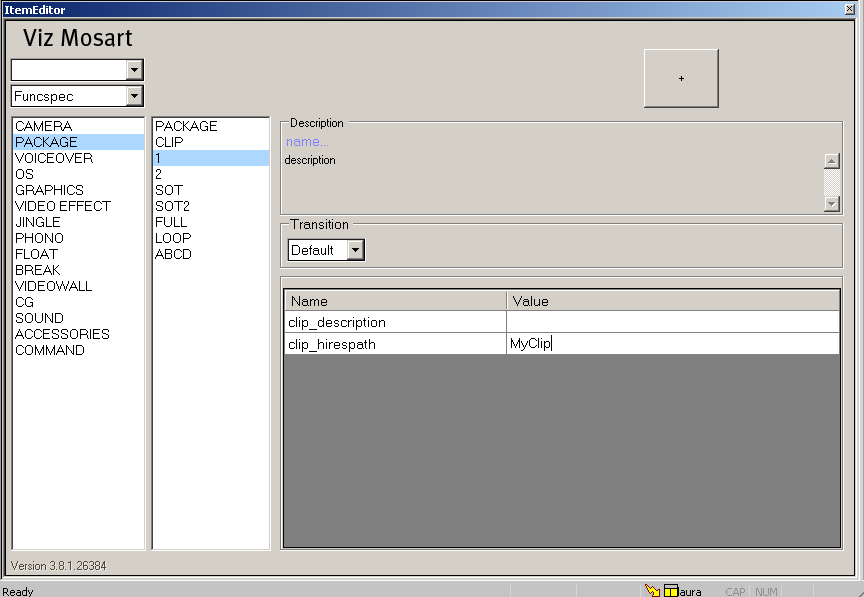Expand the Funcspec dropdown
864x597 pixels.
[x=135, y=96]
